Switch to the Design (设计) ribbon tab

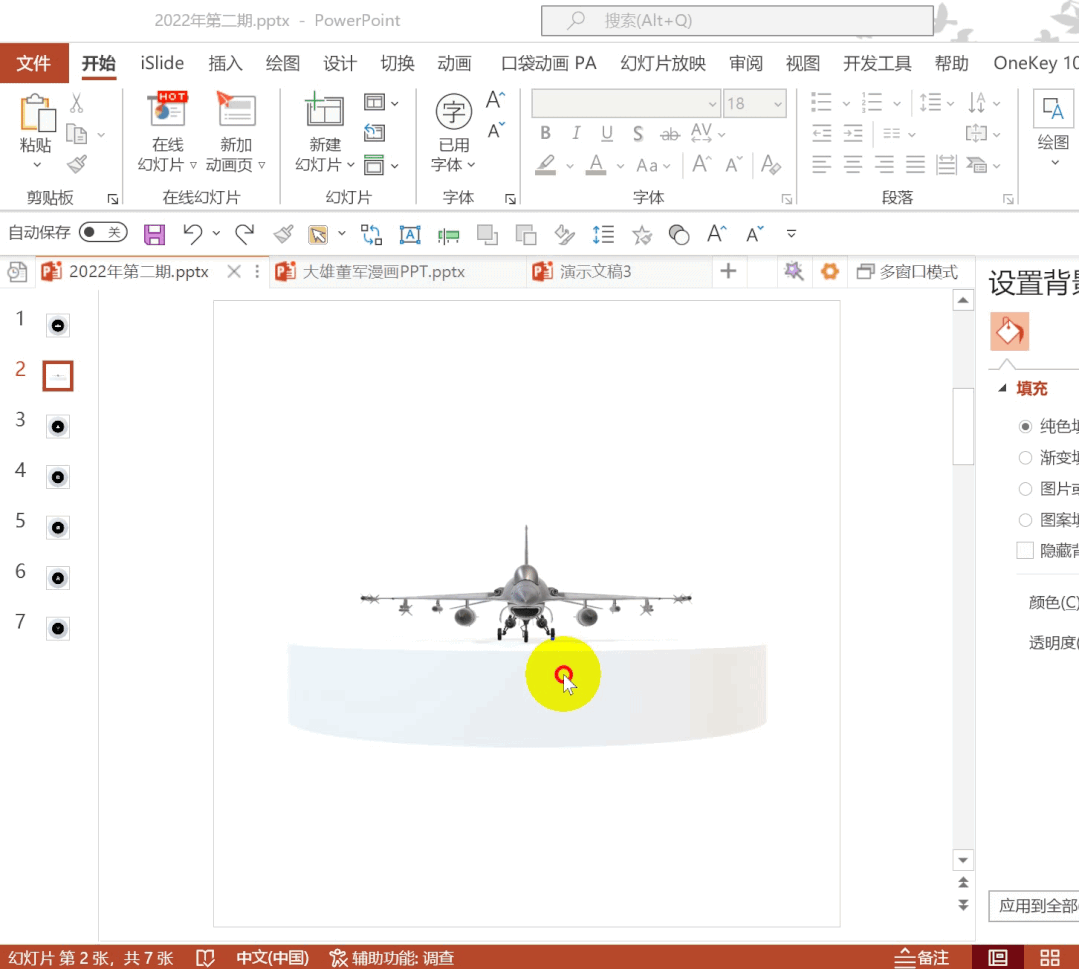[340, 63]
